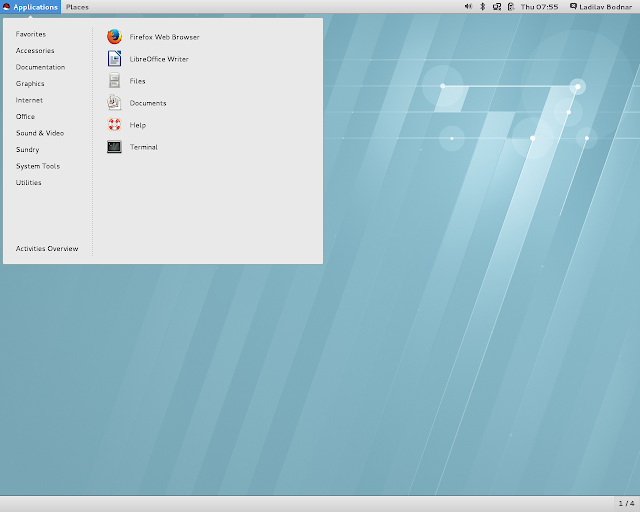Click the Documents app icon

[x=114, y=102]
